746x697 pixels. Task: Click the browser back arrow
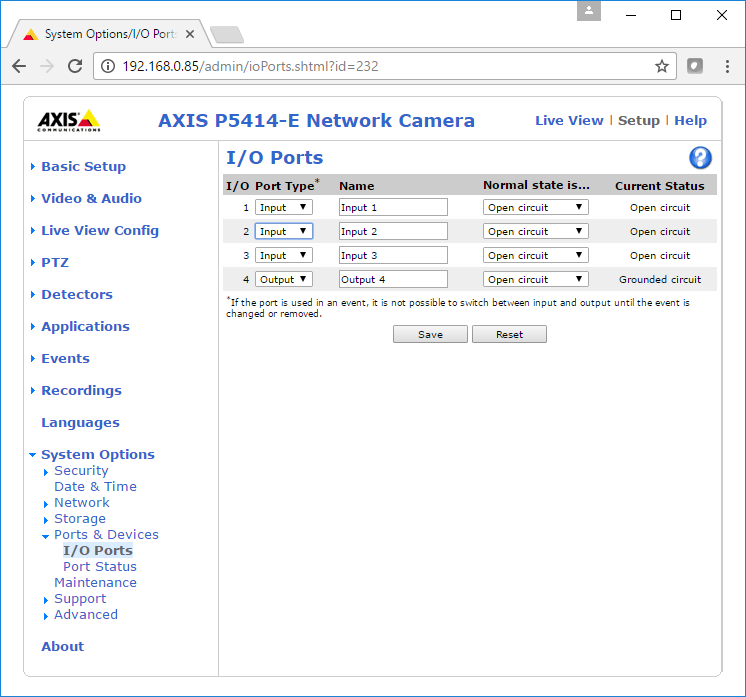point(19,66)
